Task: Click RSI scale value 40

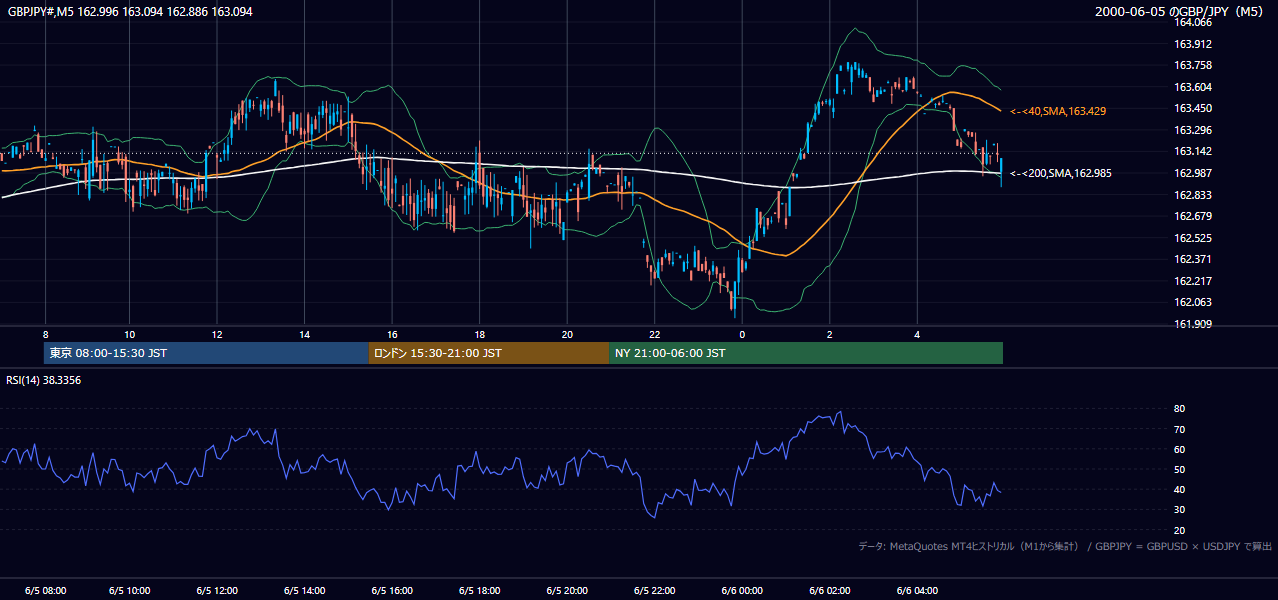Action: coord(1179,489)
